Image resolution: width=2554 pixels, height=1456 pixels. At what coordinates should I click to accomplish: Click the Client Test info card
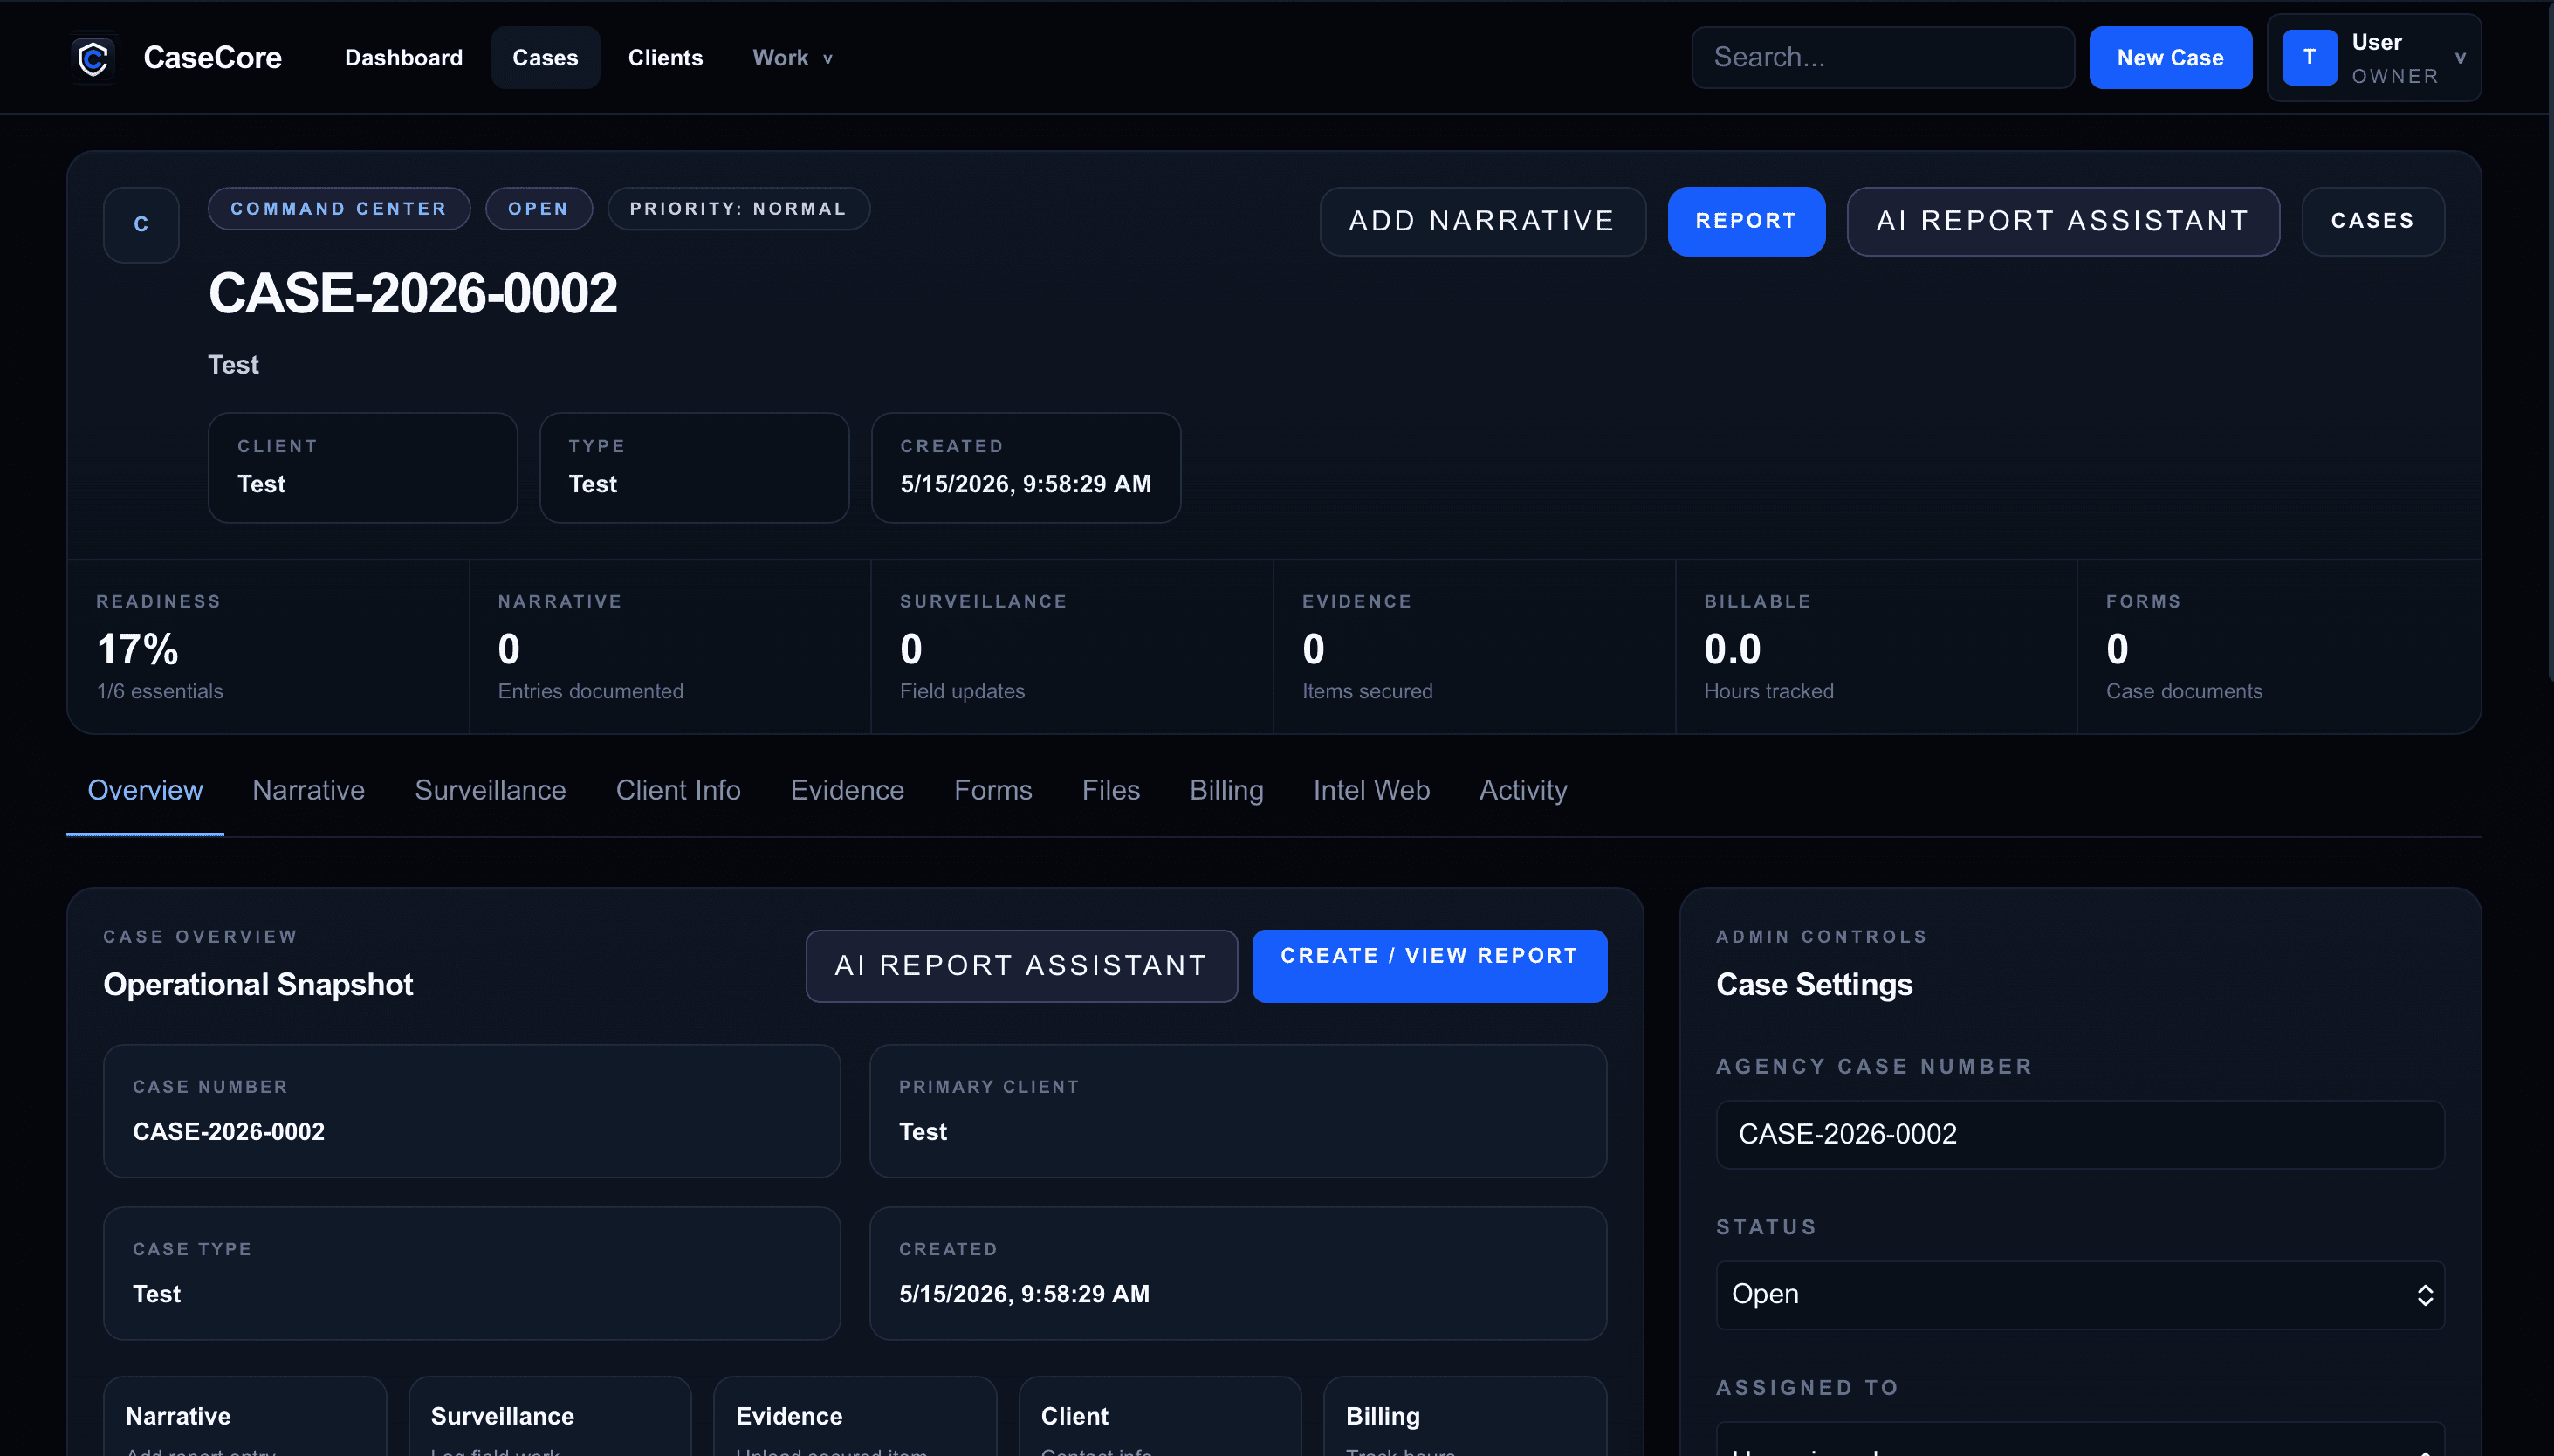(362, 467)
